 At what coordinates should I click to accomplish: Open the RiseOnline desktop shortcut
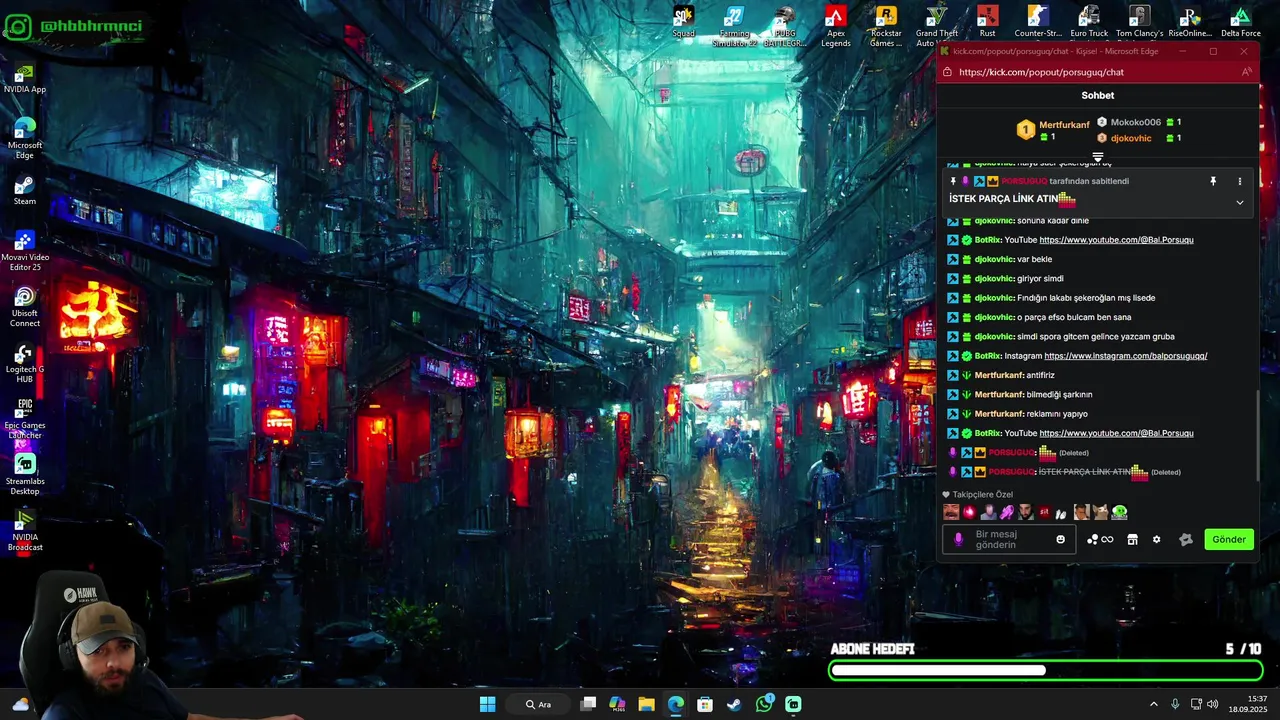(x=1190, y=22)
